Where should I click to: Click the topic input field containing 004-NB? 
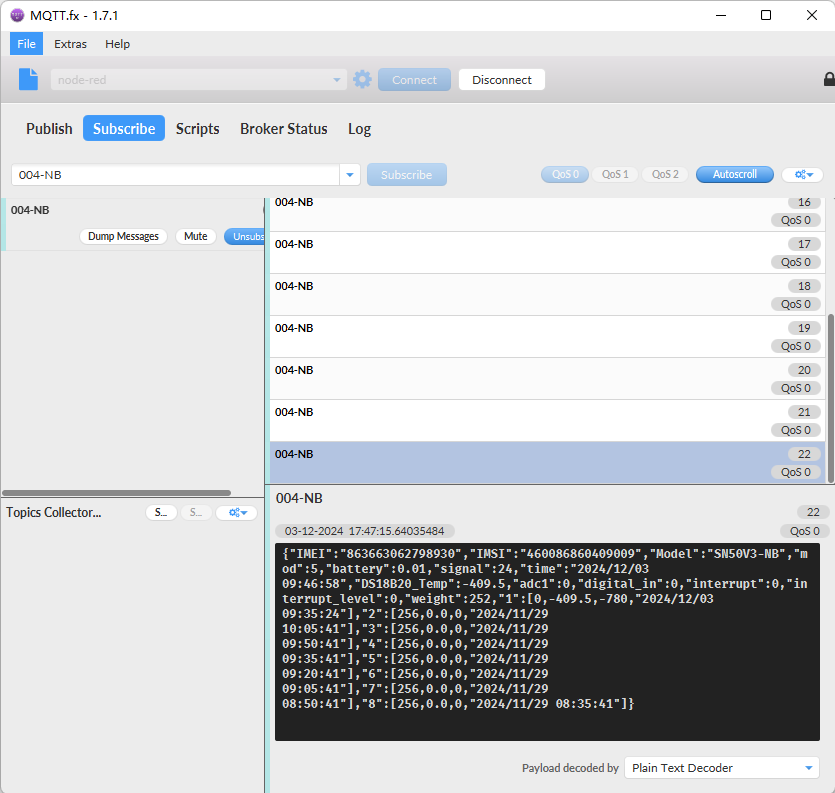coord(175,175)
